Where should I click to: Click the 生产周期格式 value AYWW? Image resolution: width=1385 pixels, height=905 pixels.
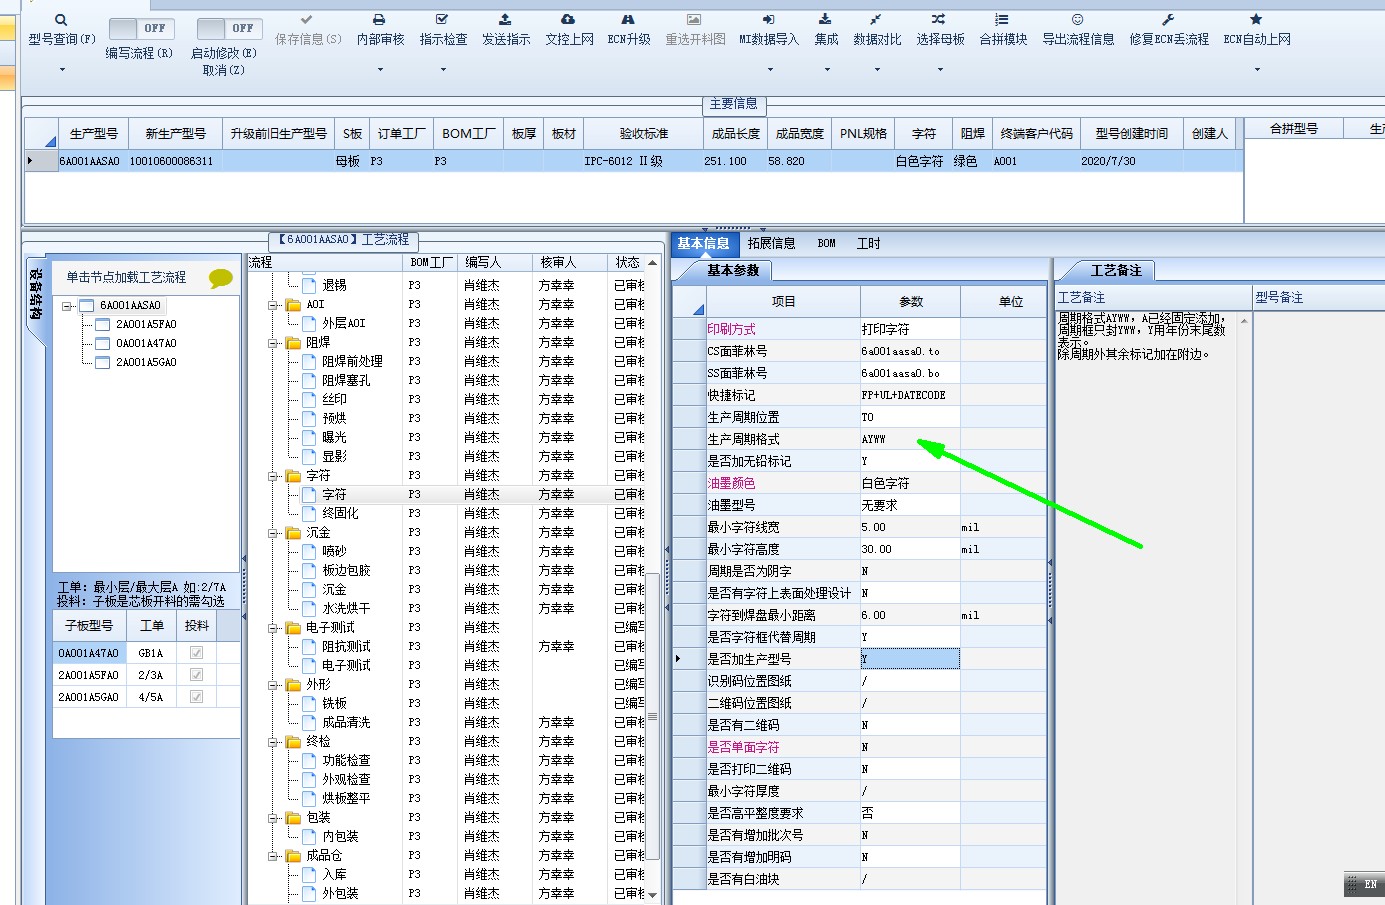(873, 440)
